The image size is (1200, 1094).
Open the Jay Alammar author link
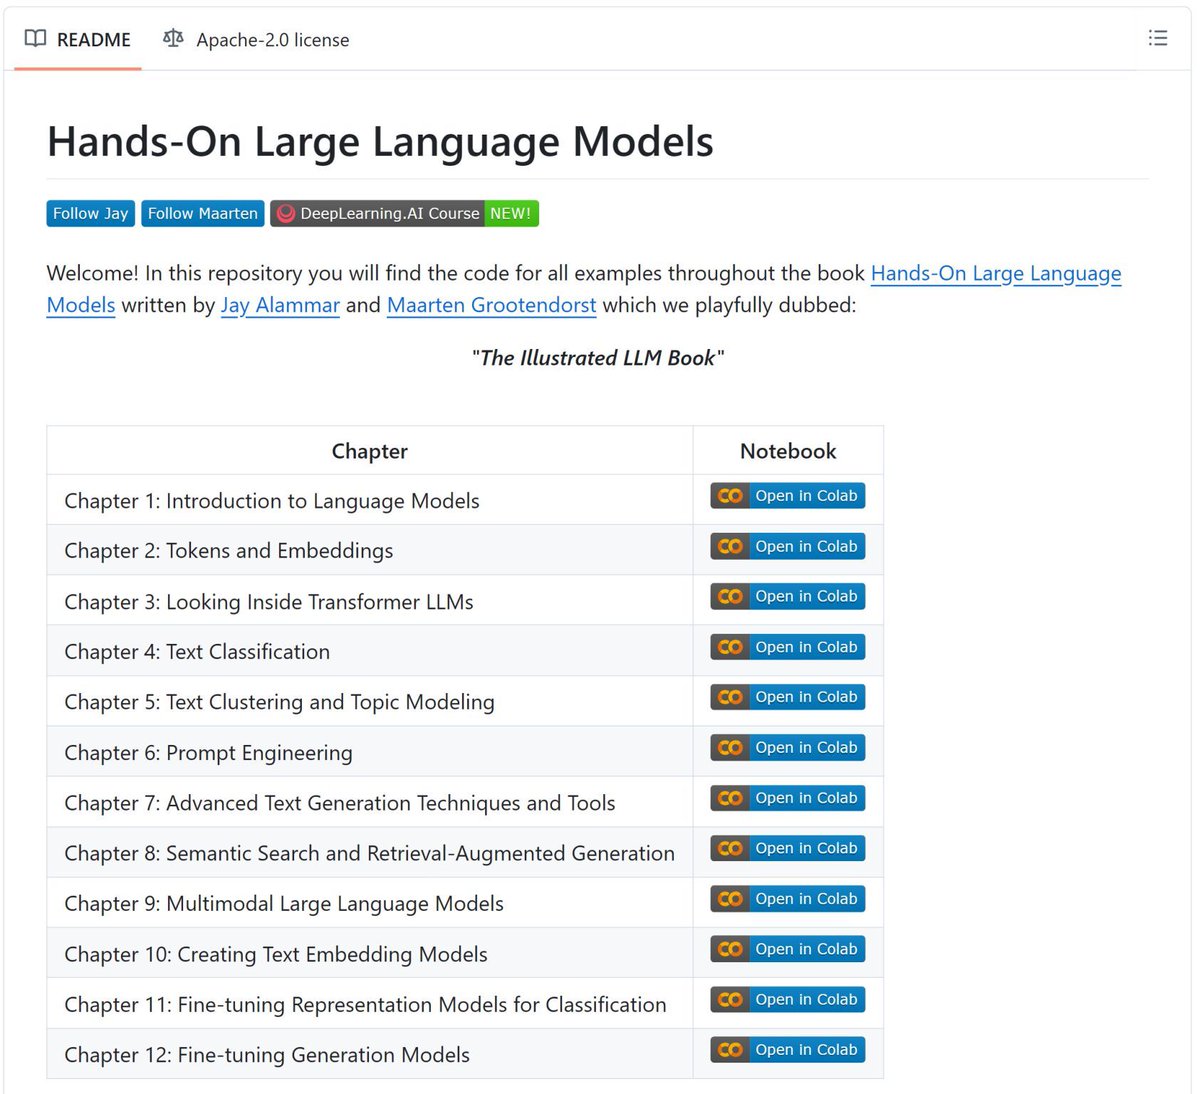coord(280,305)
